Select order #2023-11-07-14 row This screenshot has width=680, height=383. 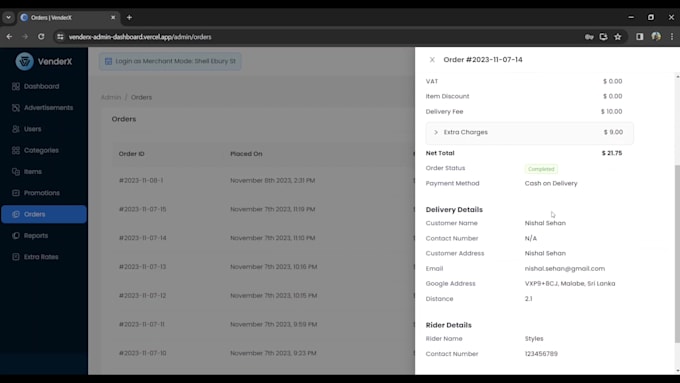pyautogui.click(x=143, y=238)
